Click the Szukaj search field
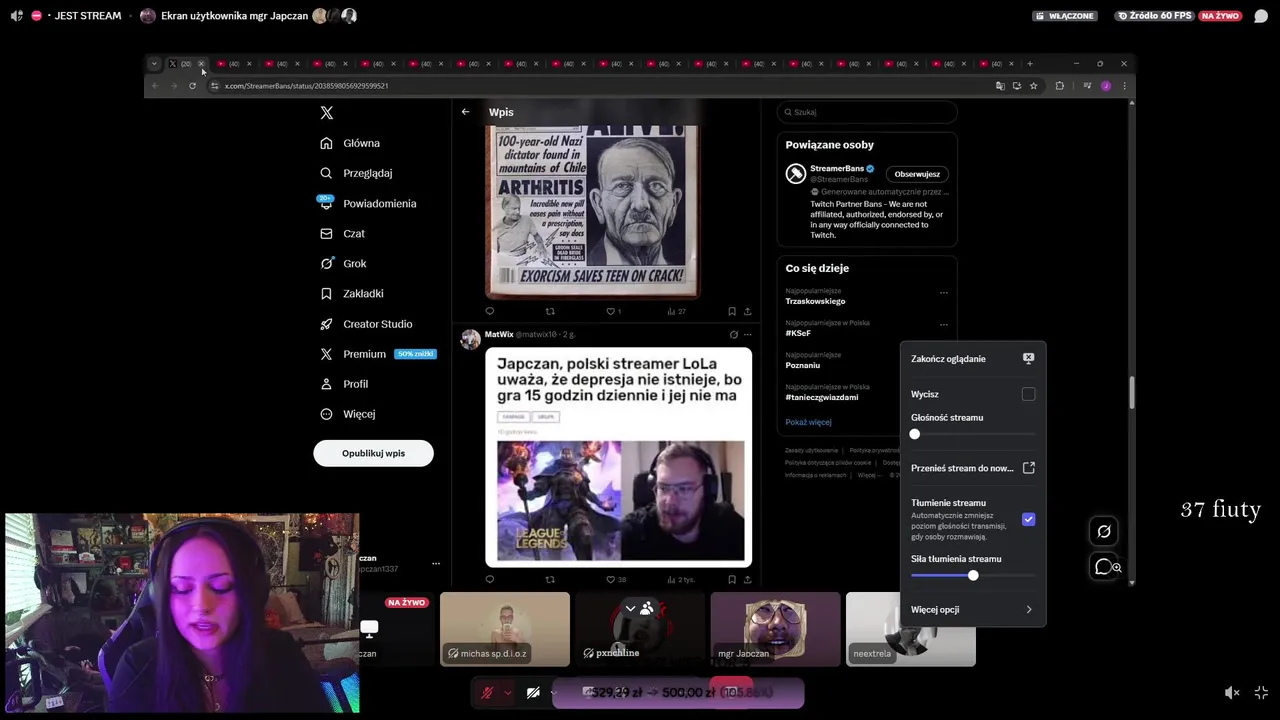The image size is (1280, 720). click(x=867, y=112)
